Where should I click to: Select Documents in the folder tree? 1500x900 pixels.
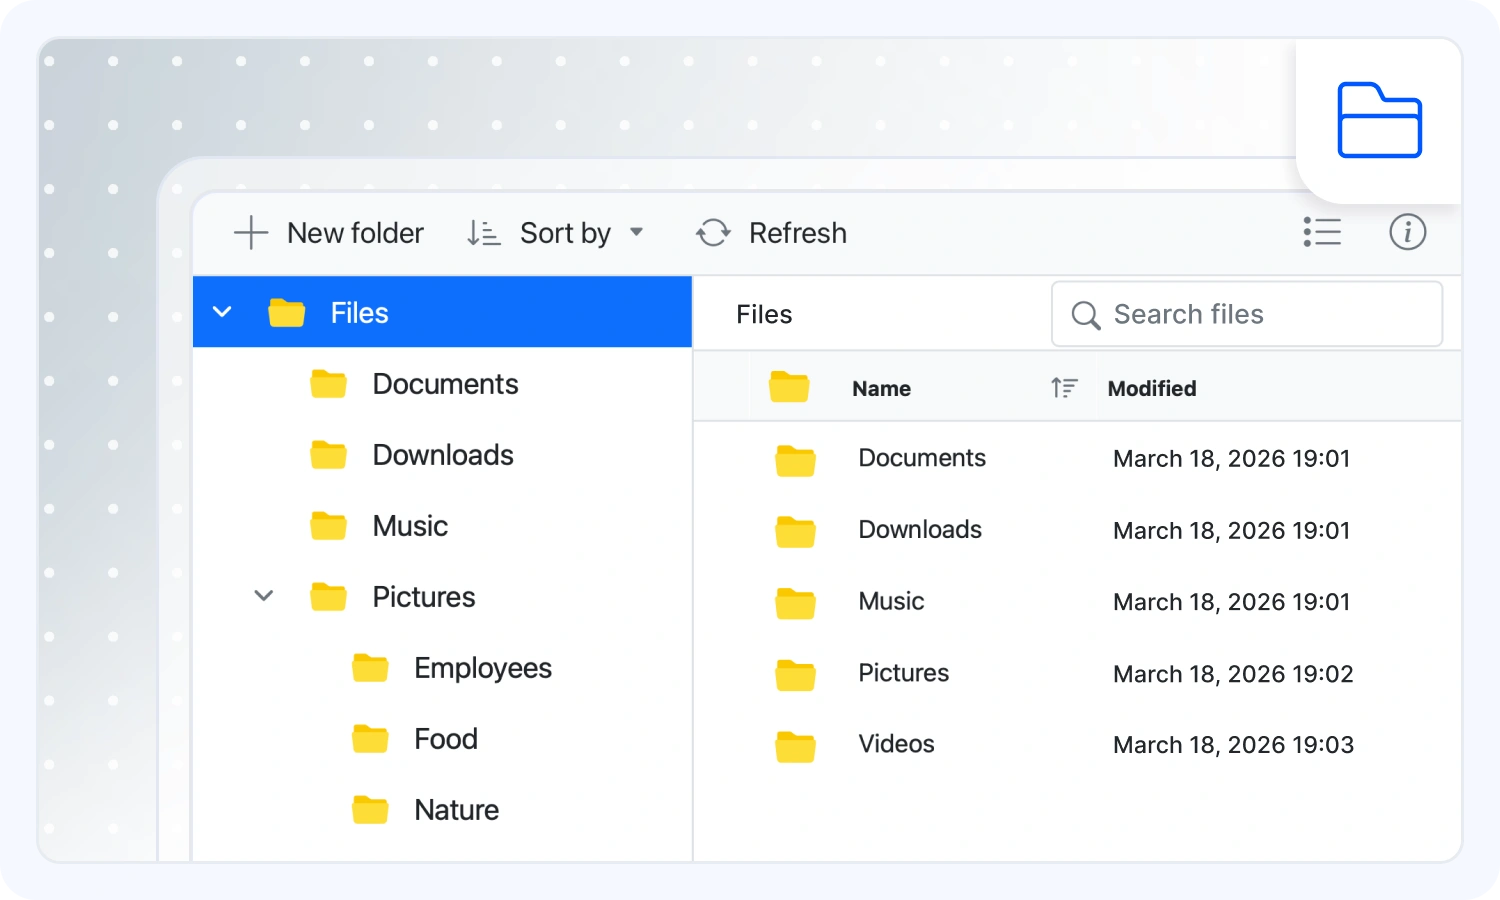442,384
